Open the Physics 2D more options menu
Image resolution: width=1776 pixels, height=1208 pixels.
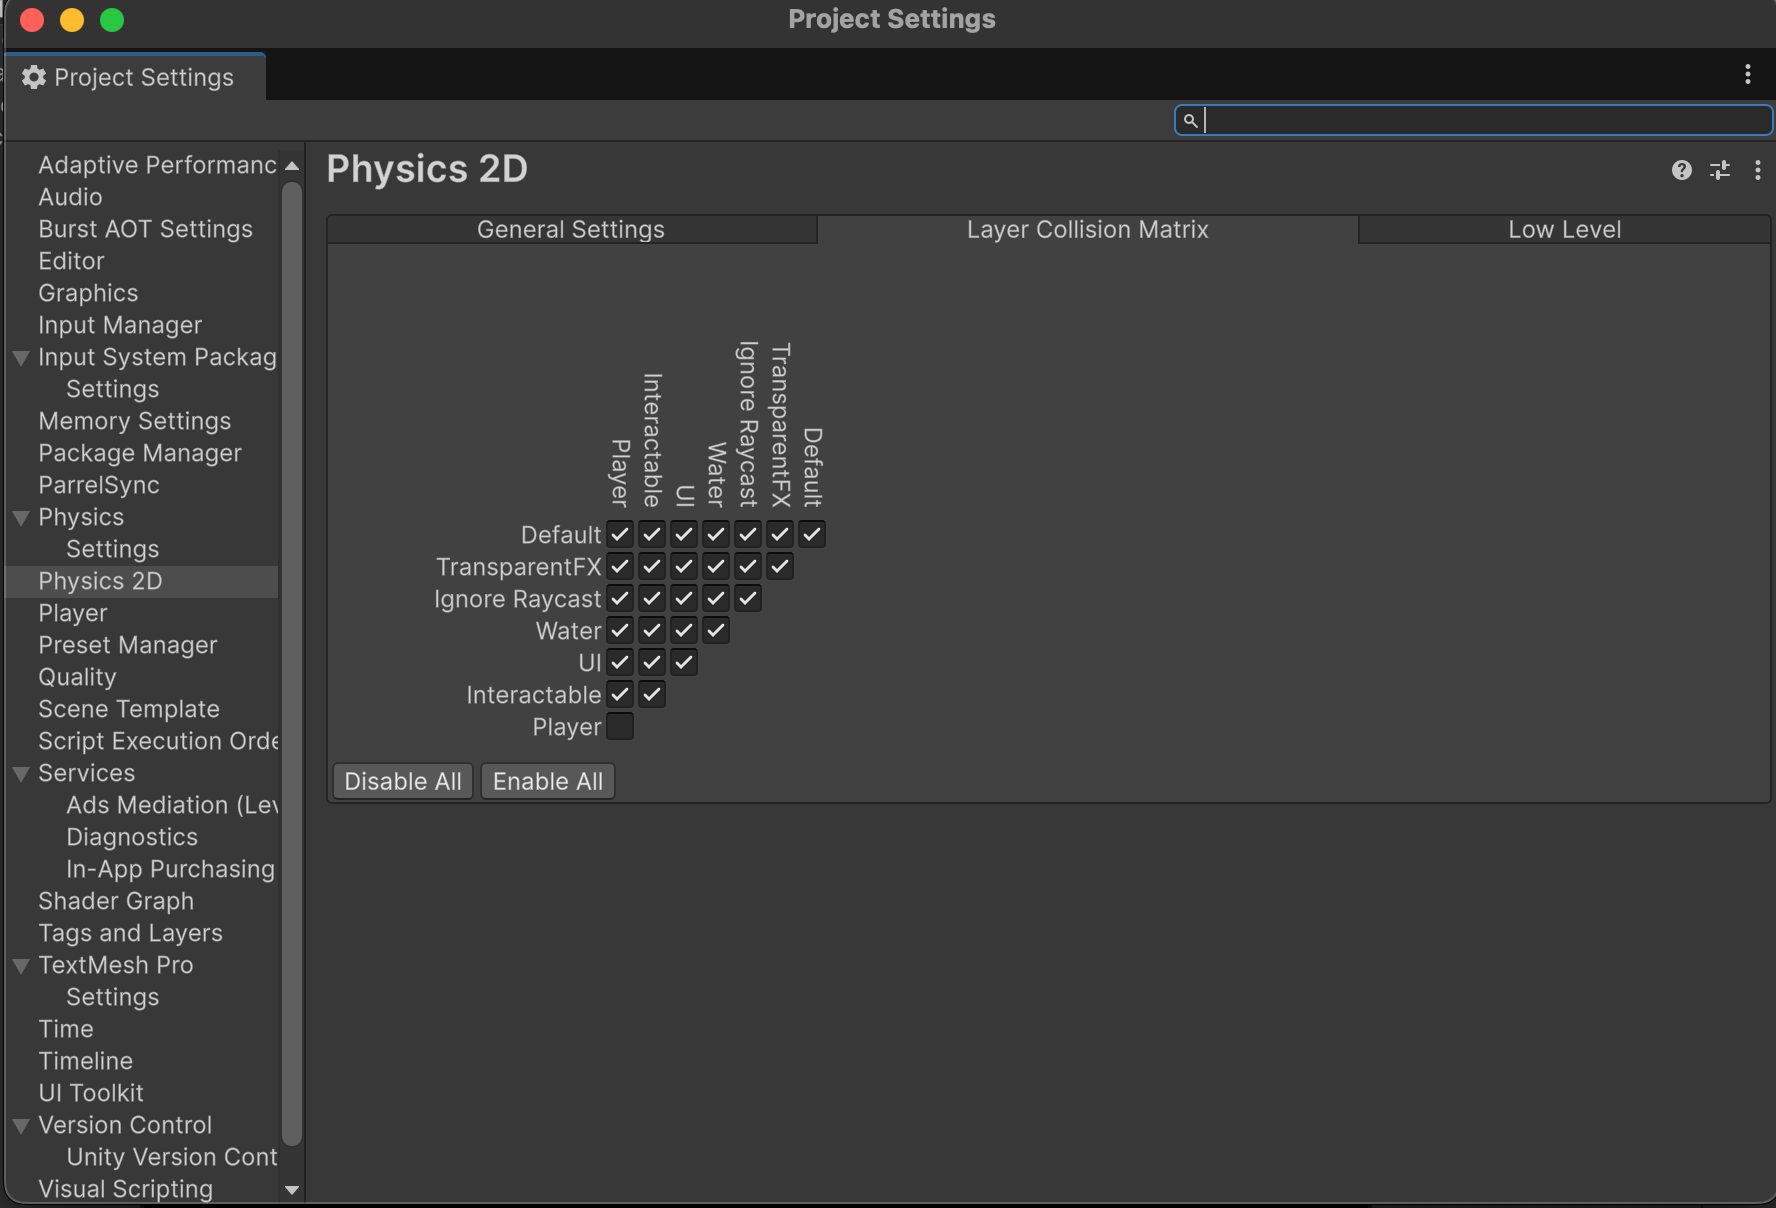pyautogui.click(x=1757, y=170)
